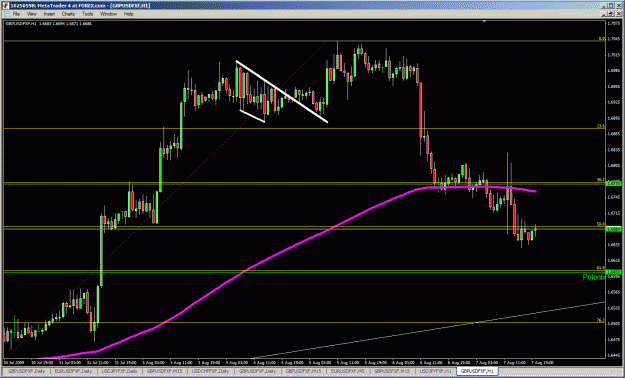Open the Charts menu
625x378 pixels.
(x=68, y=14)
